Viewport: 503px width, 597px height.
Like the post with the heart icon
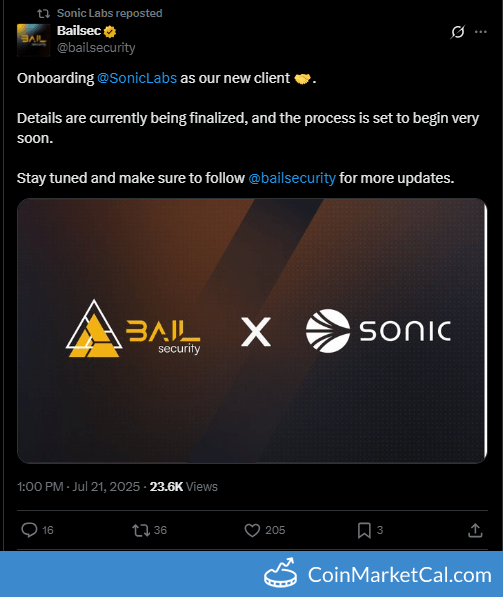[252, 530]
